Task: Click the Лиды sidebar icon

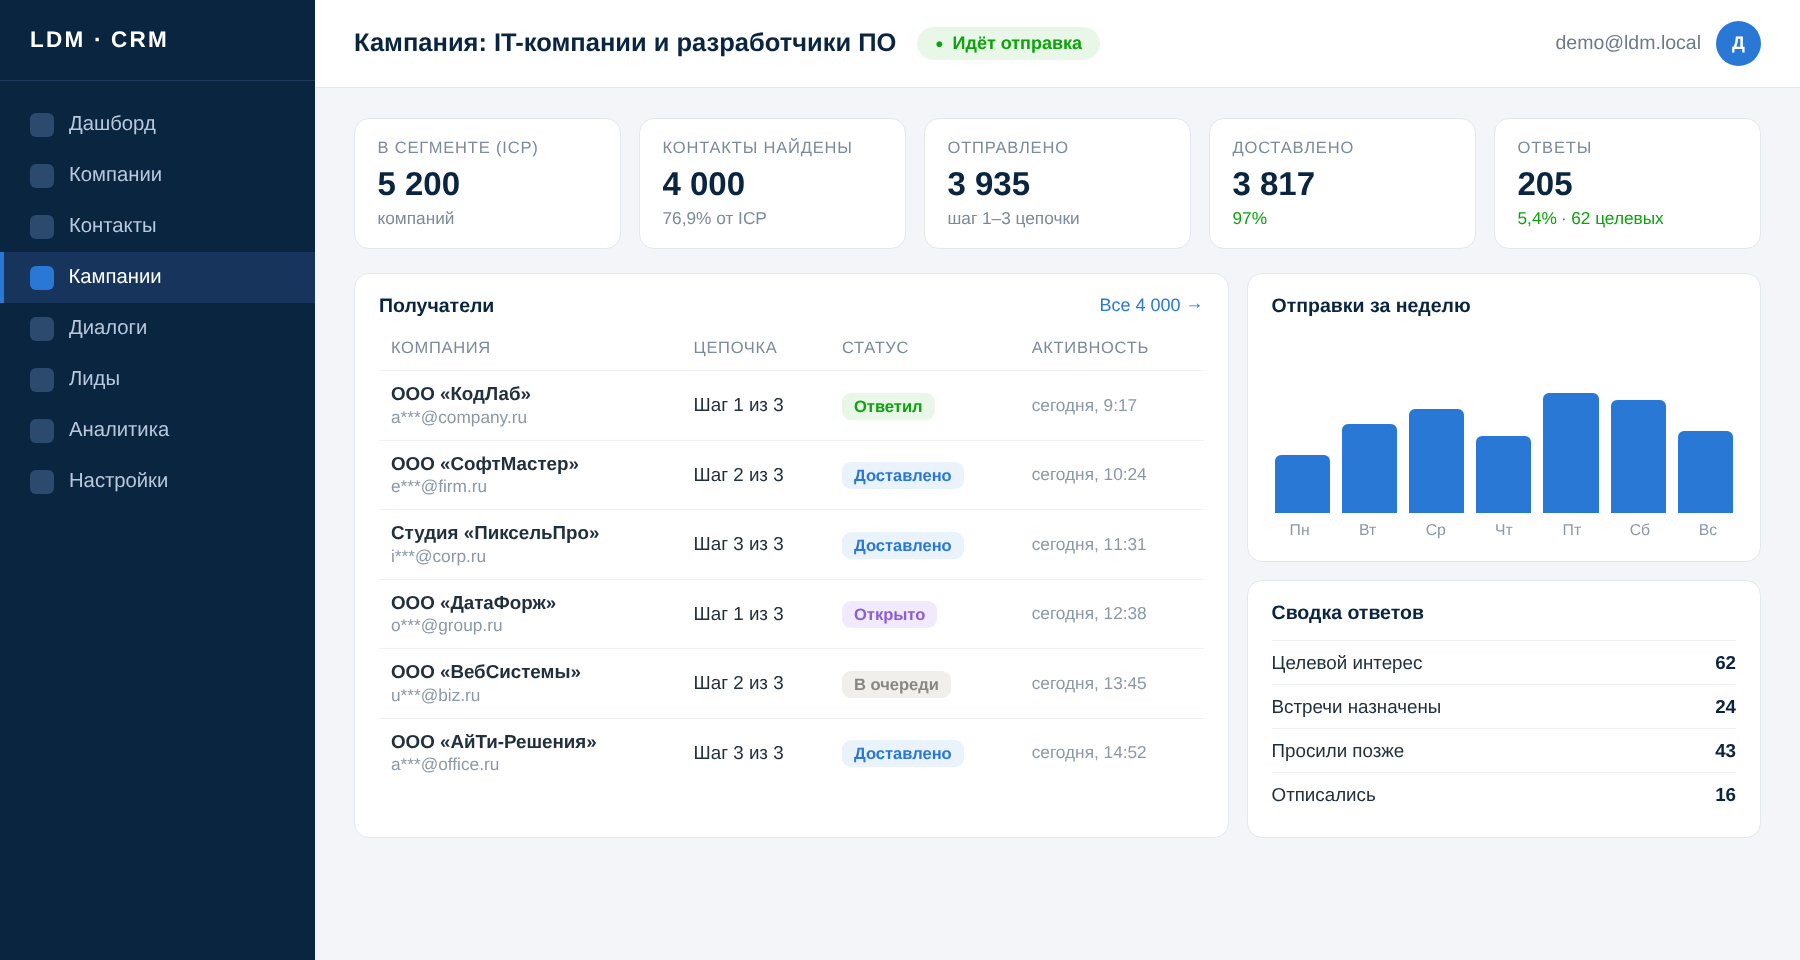Action: click(x=42, y=380)
